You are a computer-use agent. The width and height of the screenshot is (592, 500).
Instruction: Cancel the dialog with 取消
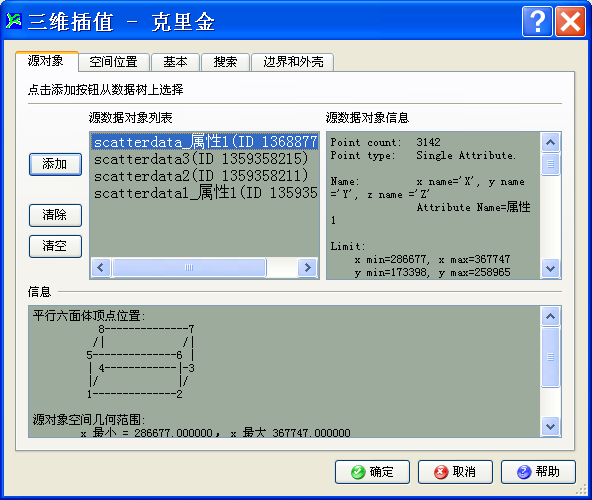click(455, 472)
